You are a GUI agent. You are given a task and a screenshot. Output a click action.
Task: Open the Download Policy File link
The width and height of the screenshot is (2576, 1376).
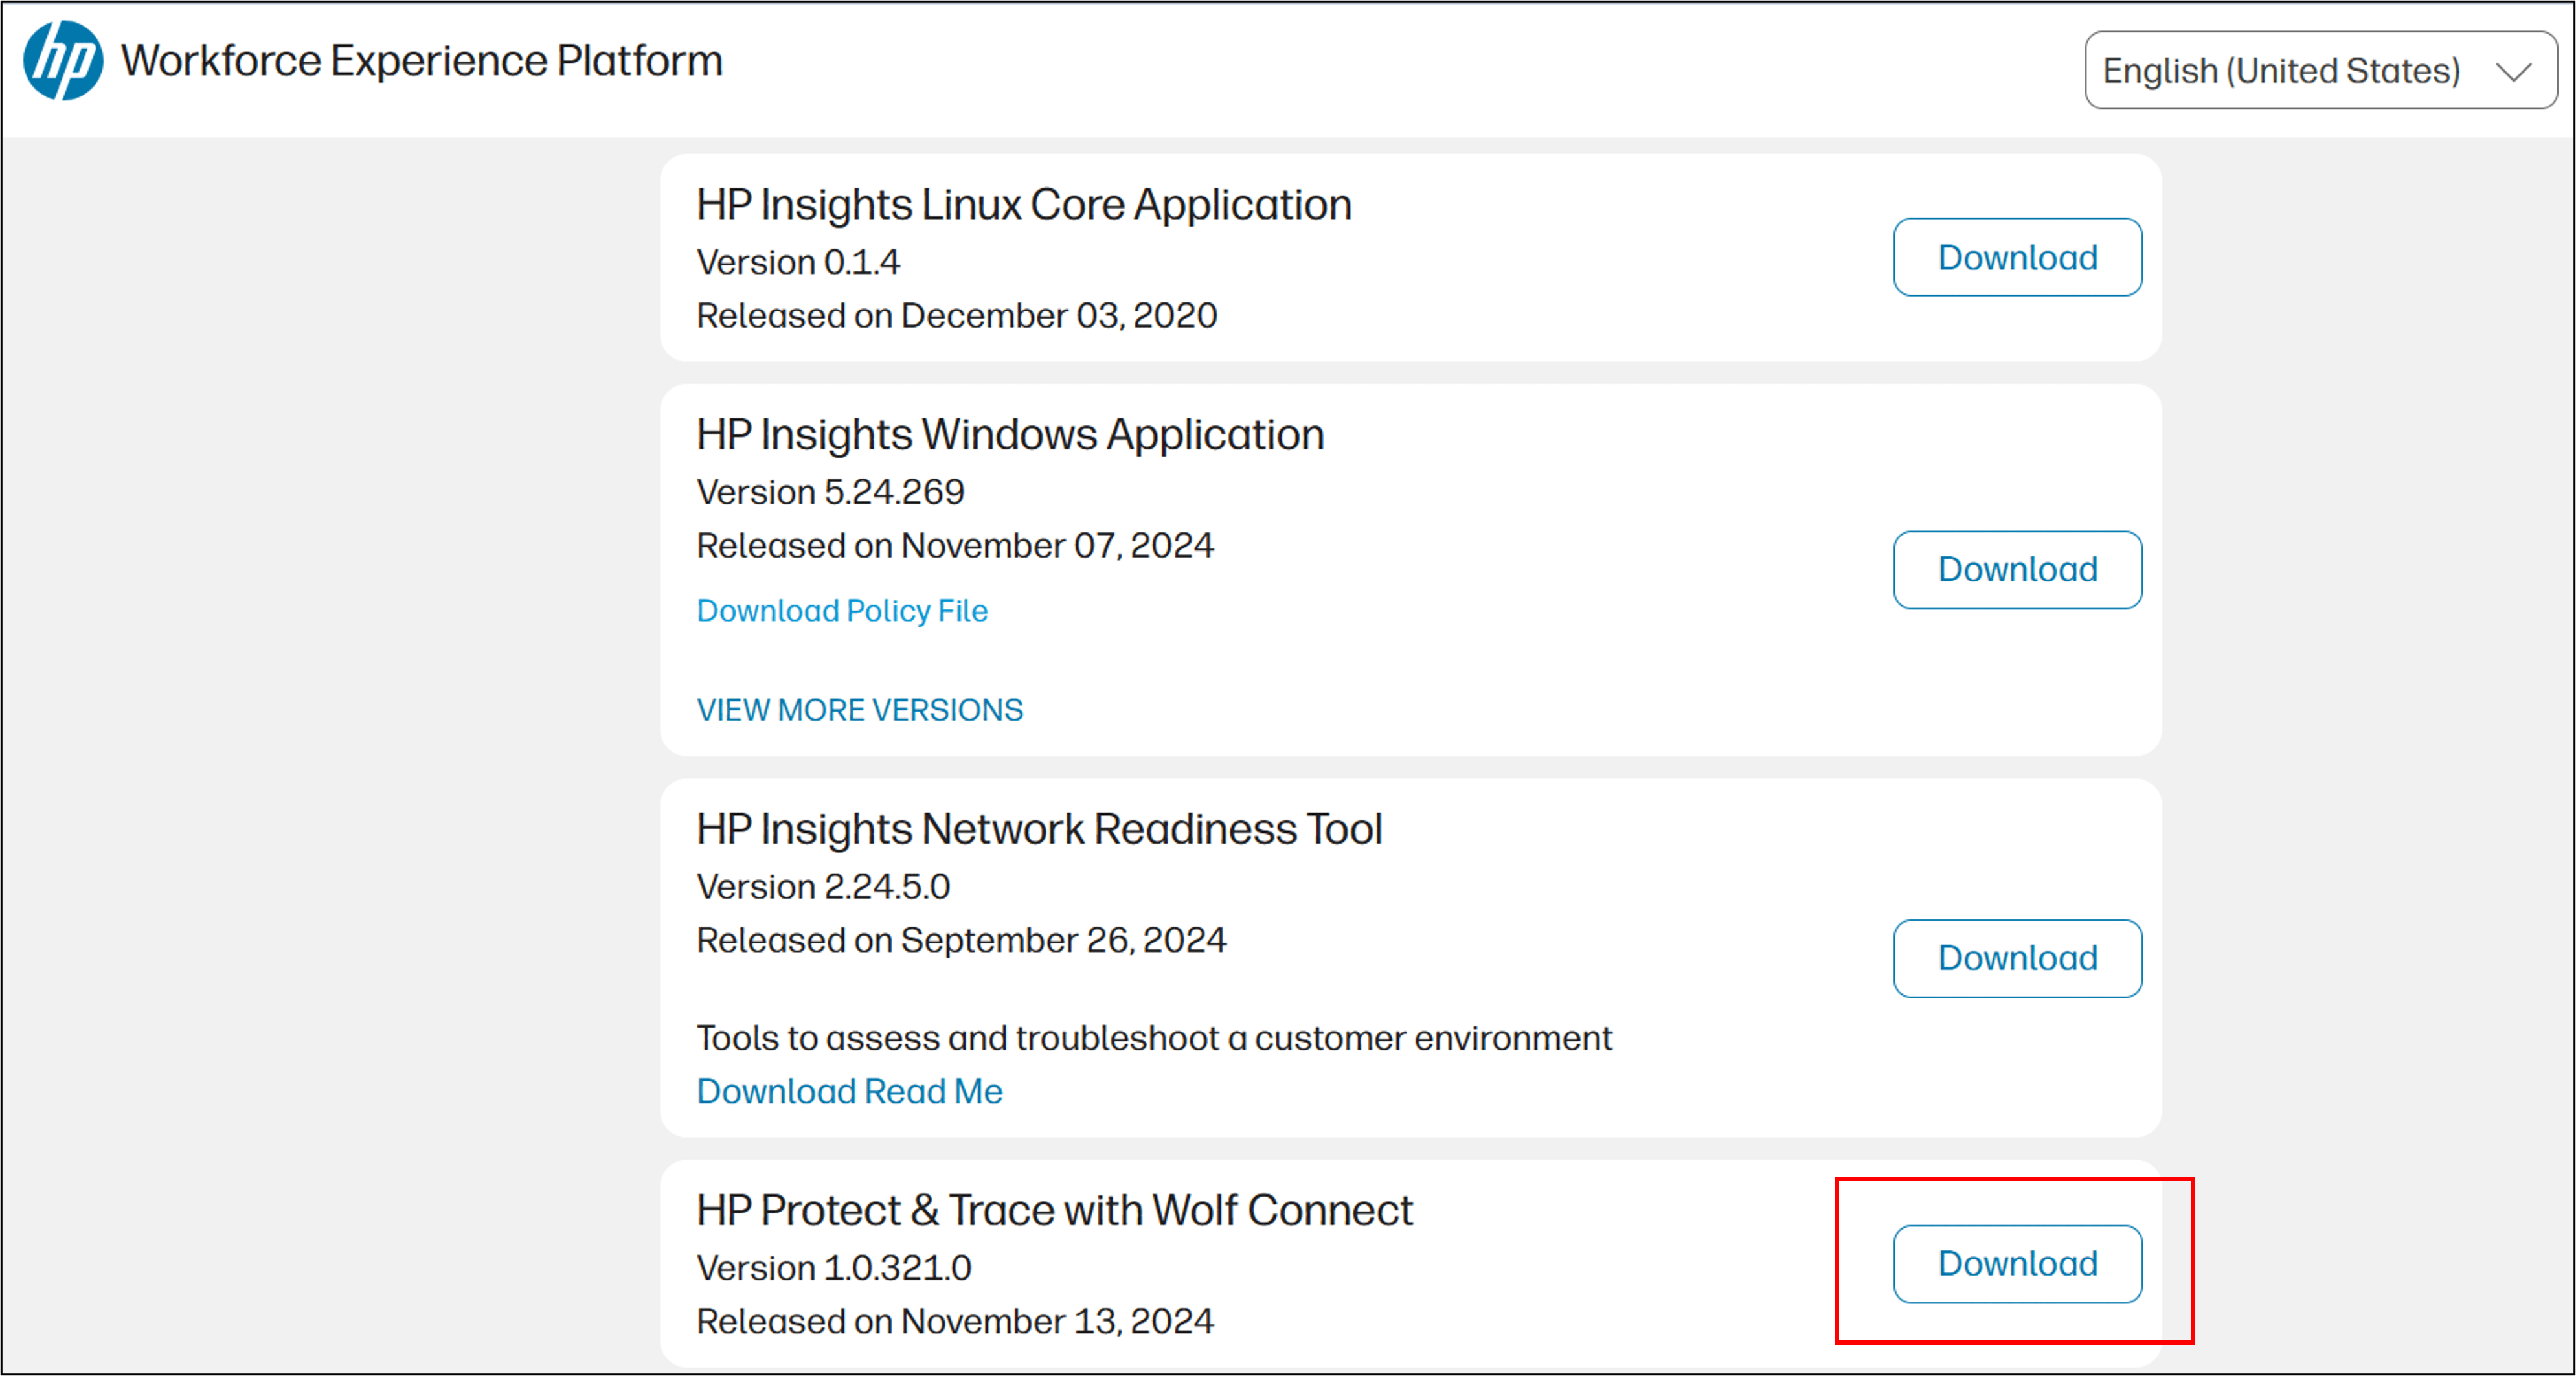pyautogui.click(x=842, y=611)
